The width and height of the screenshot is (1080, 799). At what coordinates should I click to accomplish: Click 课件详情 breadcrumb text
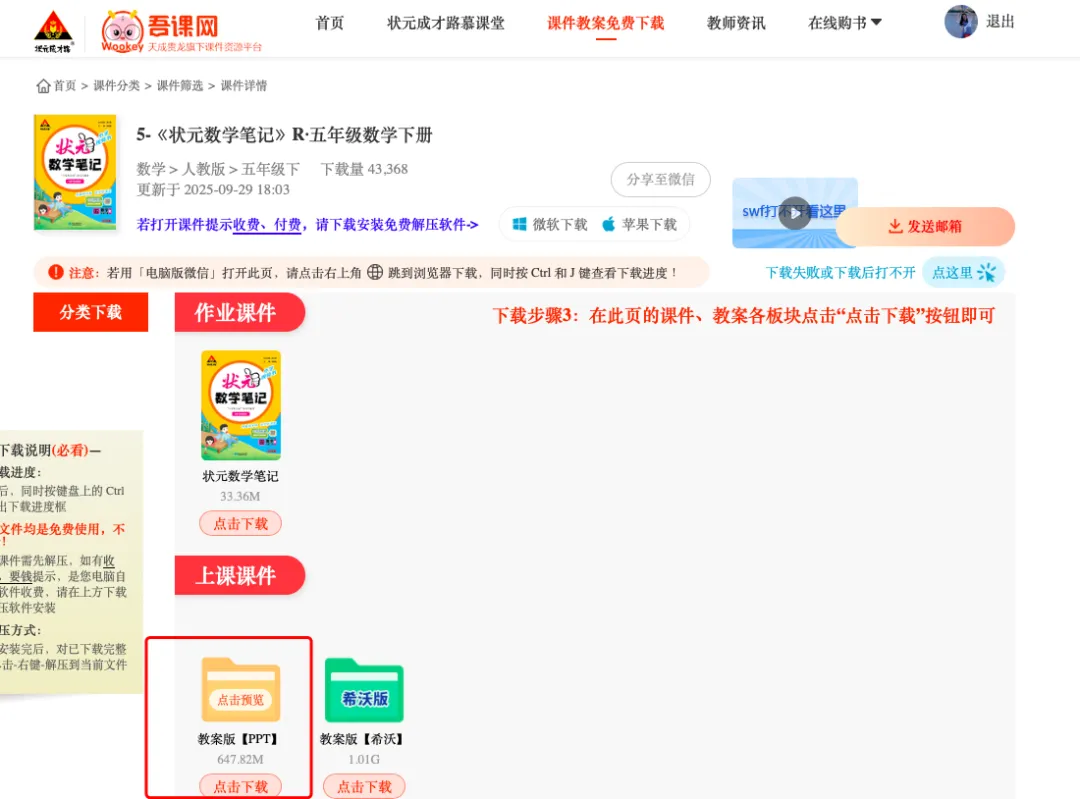click(x=244, y=85)
